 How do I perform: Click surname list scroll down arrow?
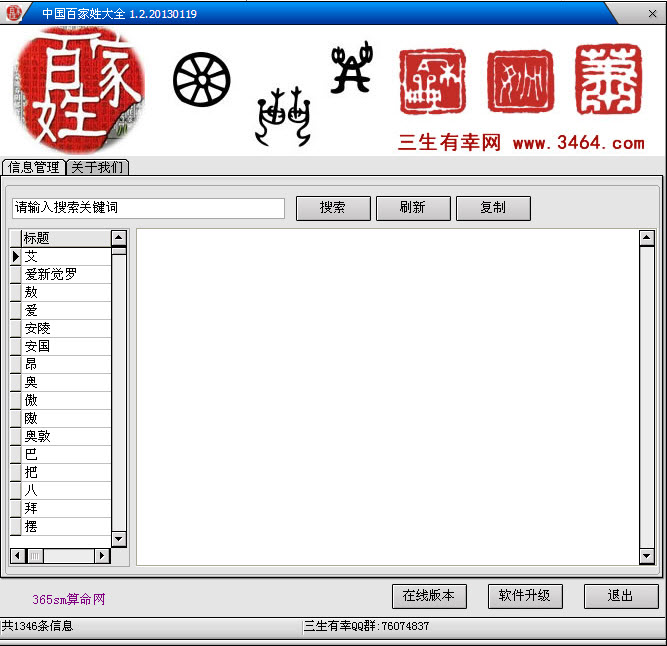[119, 539]
